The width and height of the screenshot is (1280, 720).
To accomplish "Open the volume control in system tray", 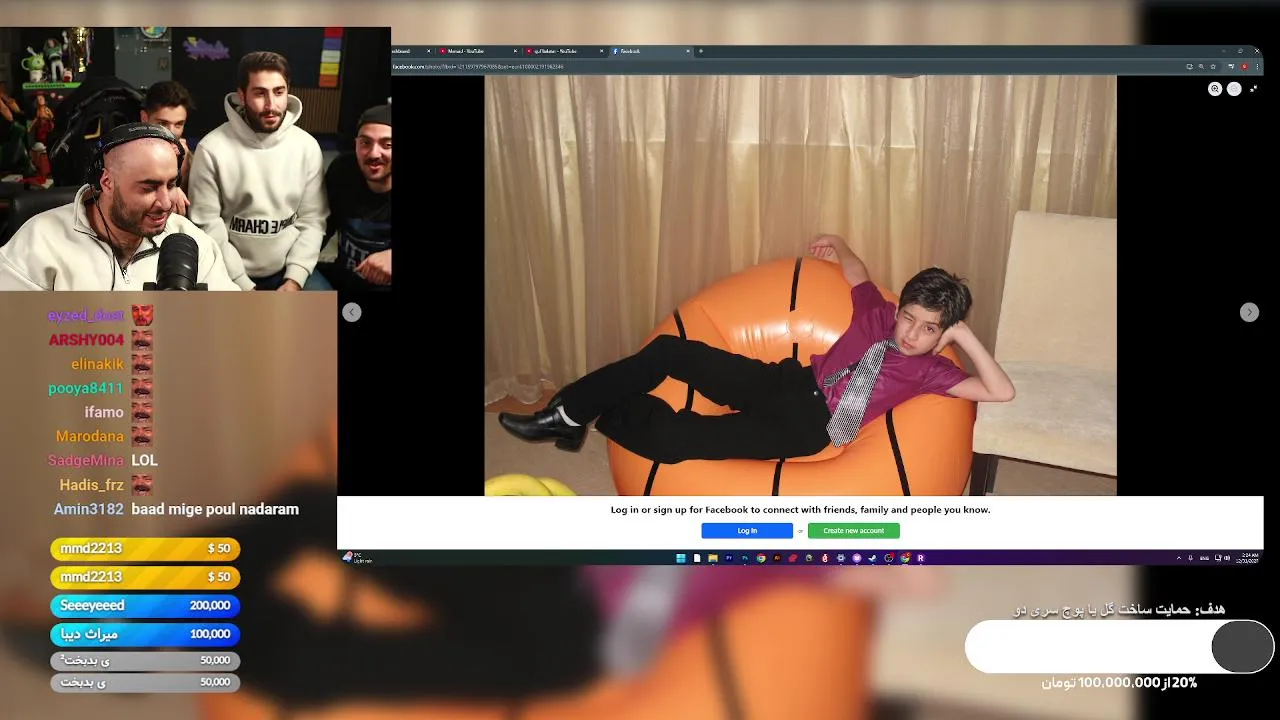I will tap(1227, 558).
